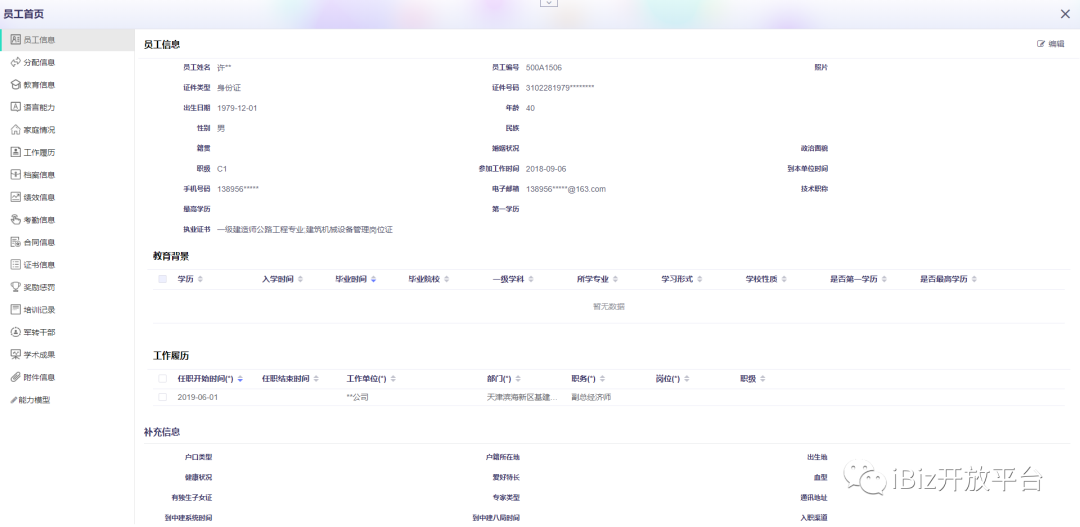Open 奖励惩罚 trophy icon
Image resolution: width=1080 pixels, height=527 pixels.
(x=16, y=287)
